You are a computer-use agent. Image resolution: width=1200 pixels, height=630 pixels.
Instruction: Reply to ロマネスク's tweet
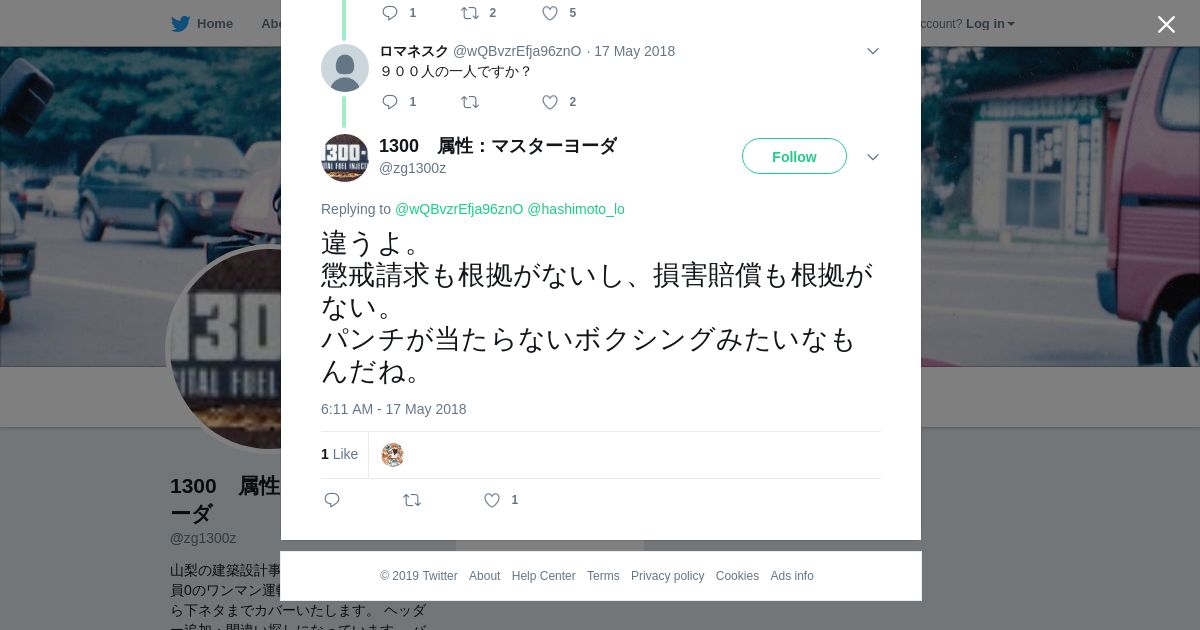(x=390, y=102)
